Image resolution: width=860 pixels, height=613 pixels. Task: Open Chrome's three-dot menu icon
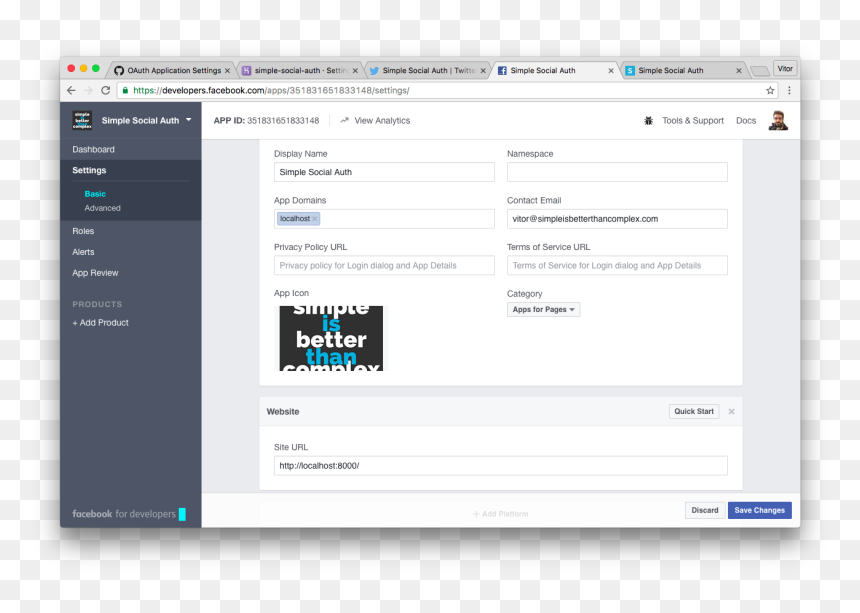click(789, 90)
